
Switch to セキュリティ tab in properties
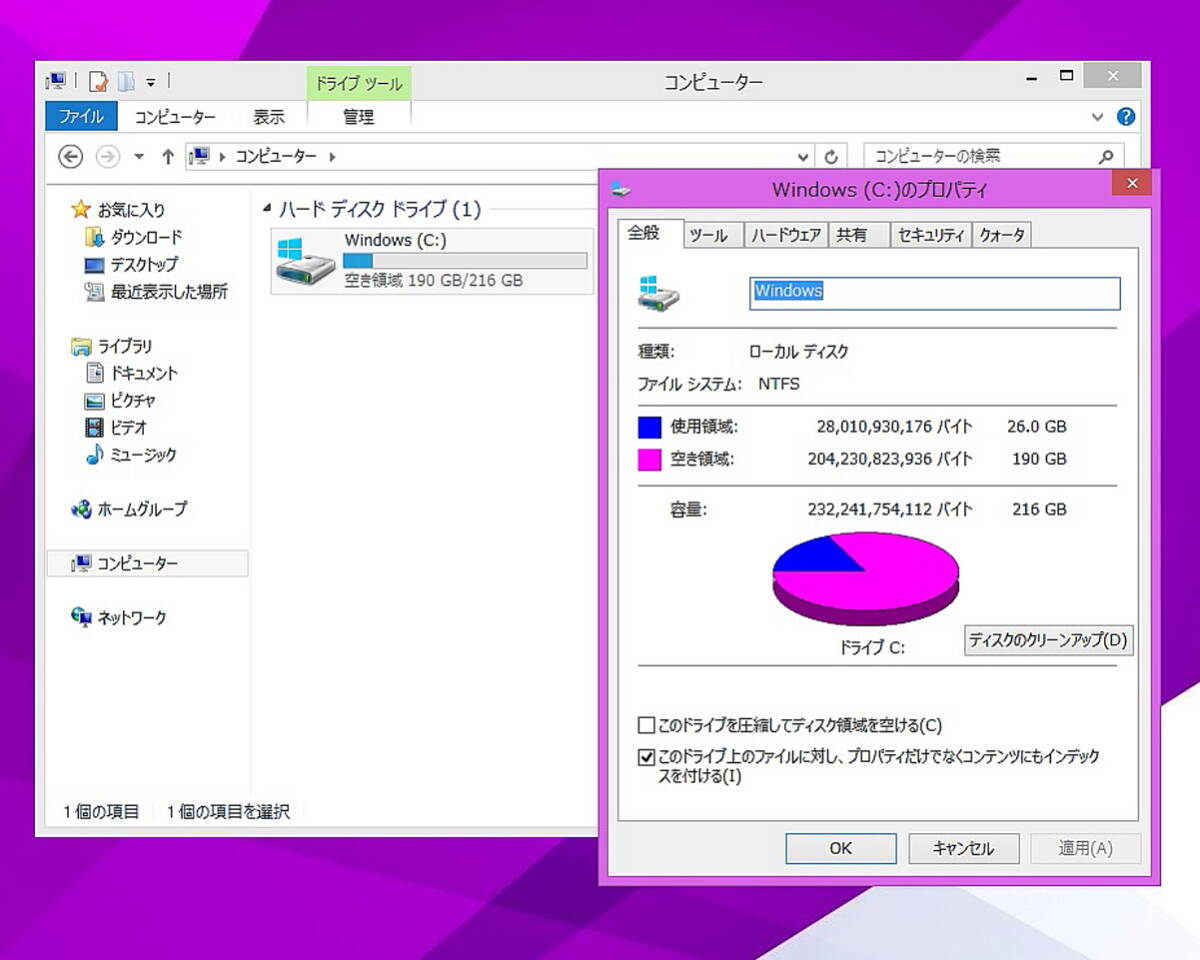930,235
